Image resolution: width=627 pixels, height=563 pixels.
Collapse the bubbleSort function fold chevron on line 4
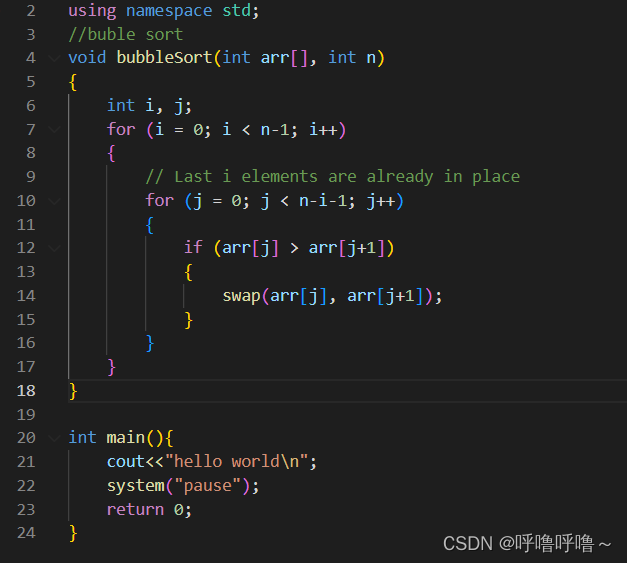[x=54, y=58]
